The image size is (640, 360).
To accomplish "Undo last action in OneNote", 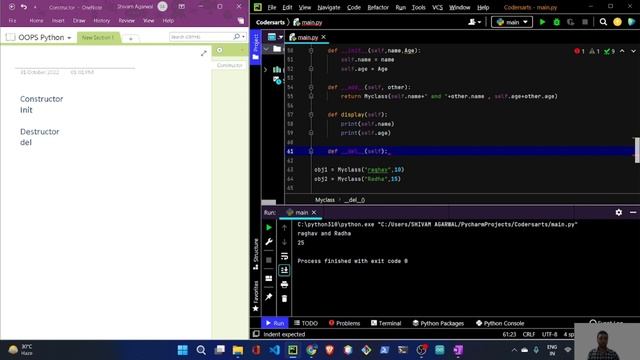I will (24, 7).
